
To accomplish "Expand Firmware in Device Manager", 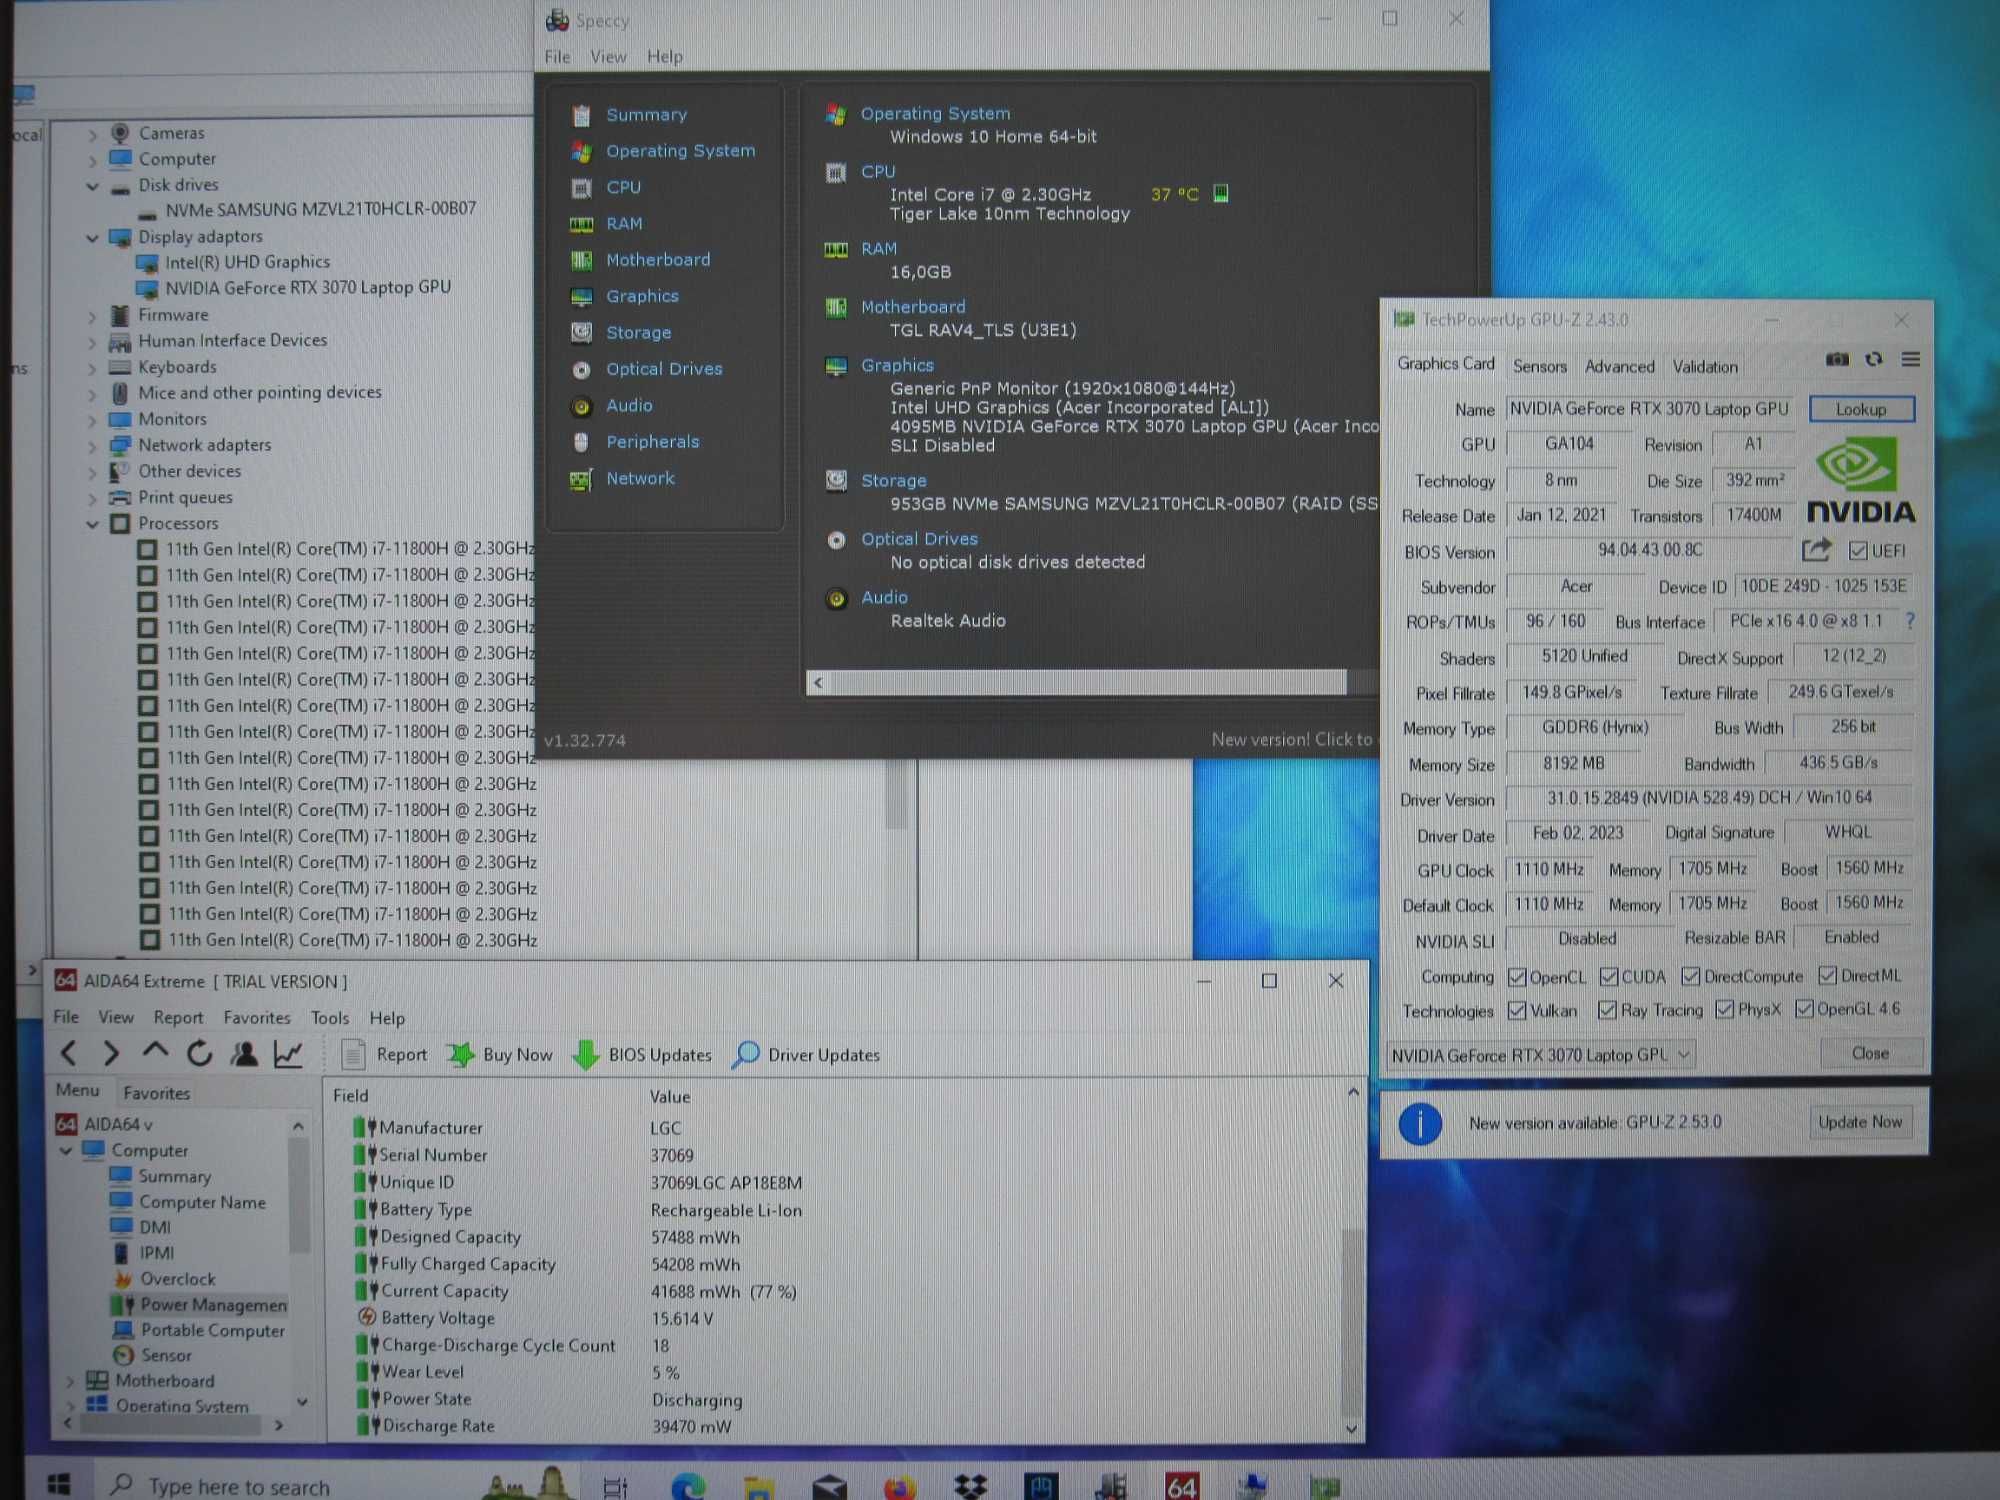I will (93, 316).
